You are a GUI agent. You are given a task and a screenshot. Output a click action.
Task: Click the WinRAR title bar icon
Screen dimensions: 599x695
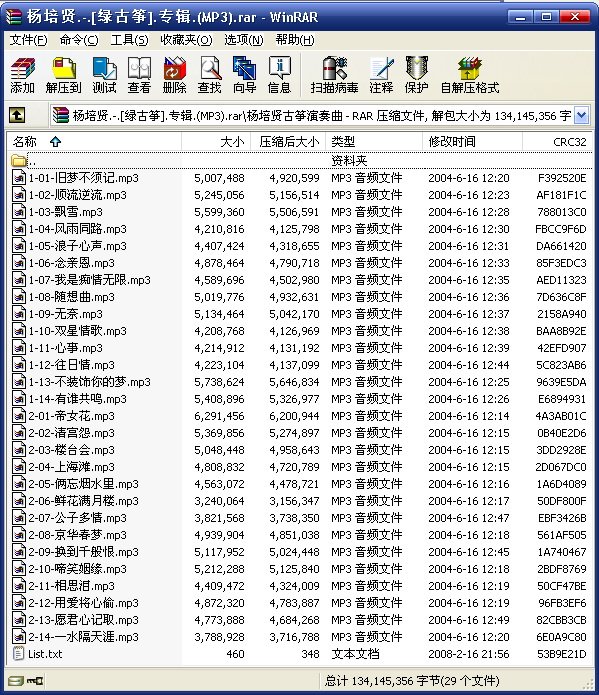pos(13,17)
